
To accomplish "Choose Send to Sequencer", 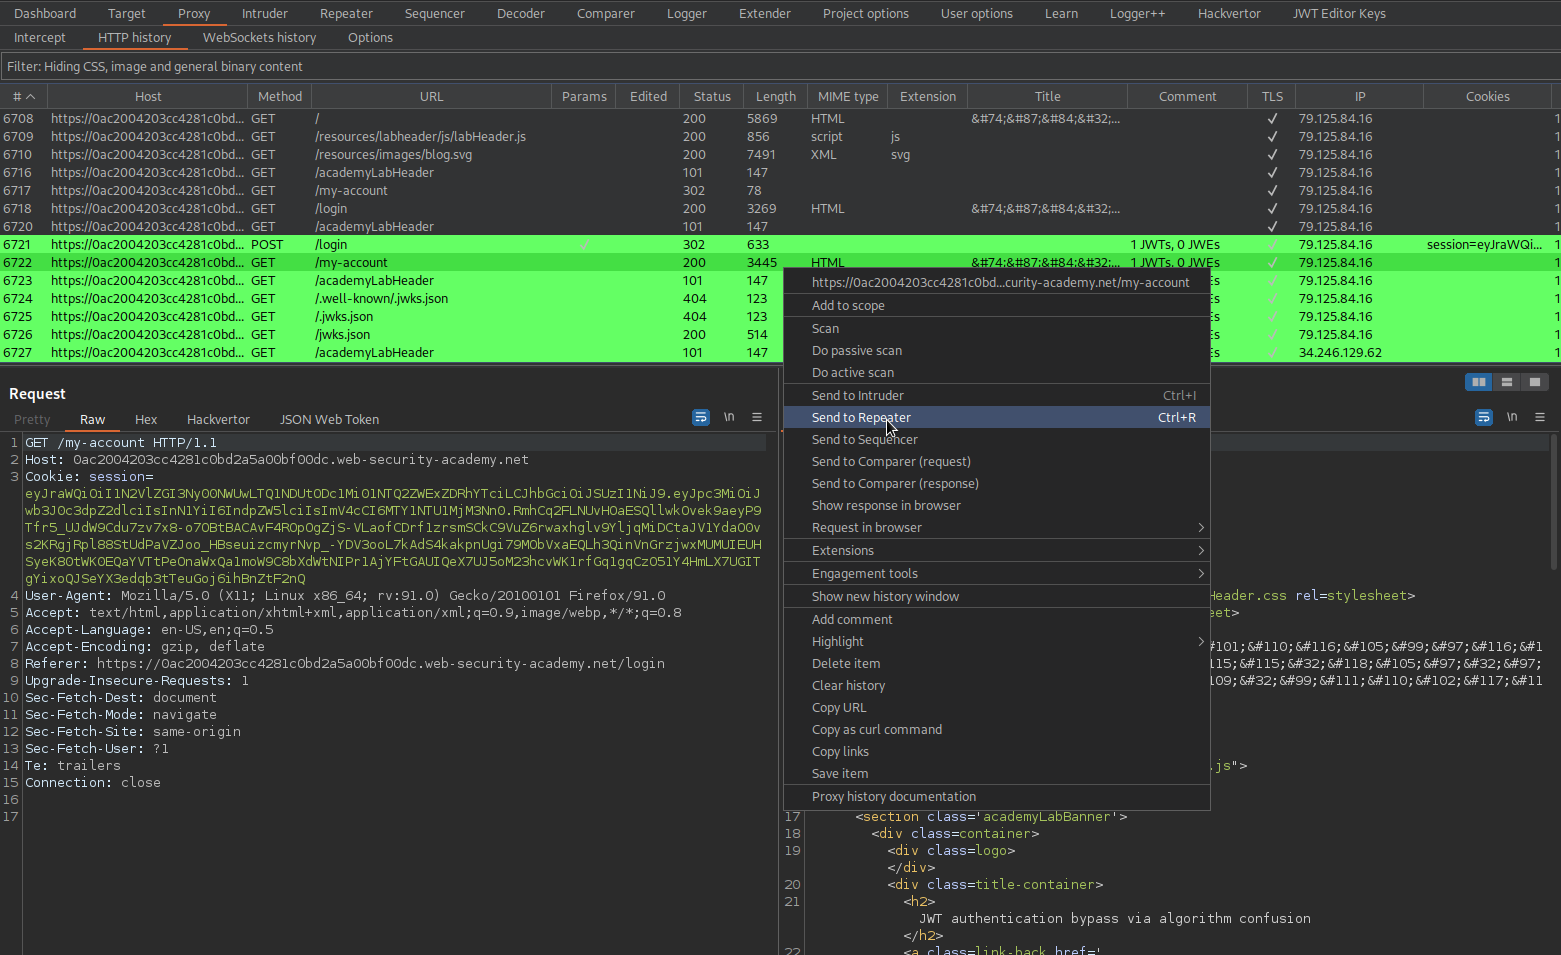I will pyautogui.click(x=996, y=440).
